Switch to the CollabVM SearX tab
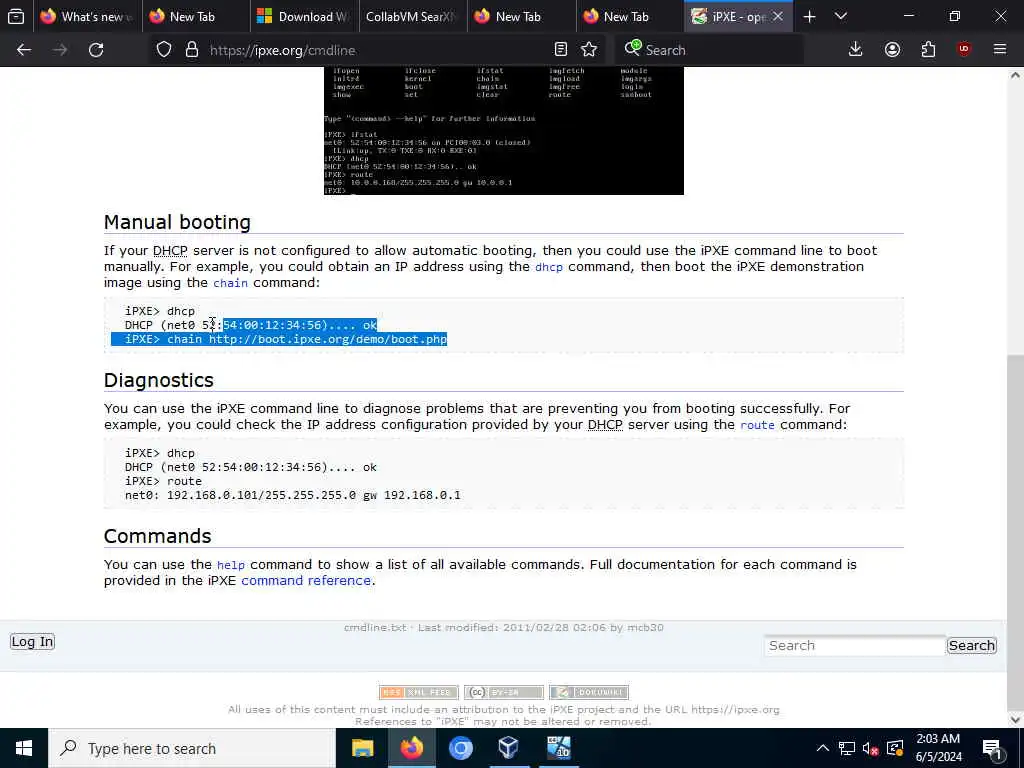This screenshot has width=1024, height=768. click(413, 16)
